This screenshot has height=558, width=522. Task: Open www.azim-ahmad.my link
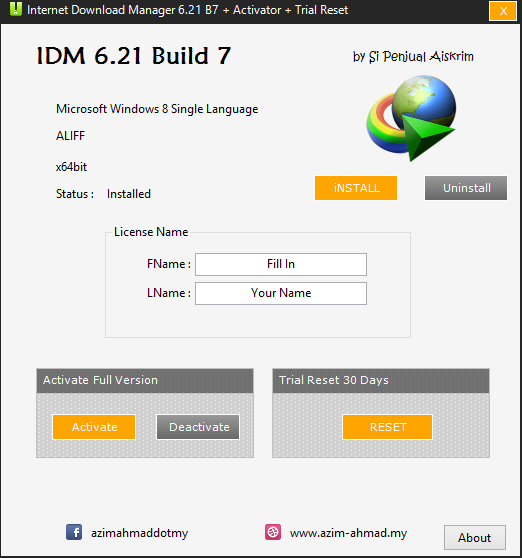pos(348,533)
